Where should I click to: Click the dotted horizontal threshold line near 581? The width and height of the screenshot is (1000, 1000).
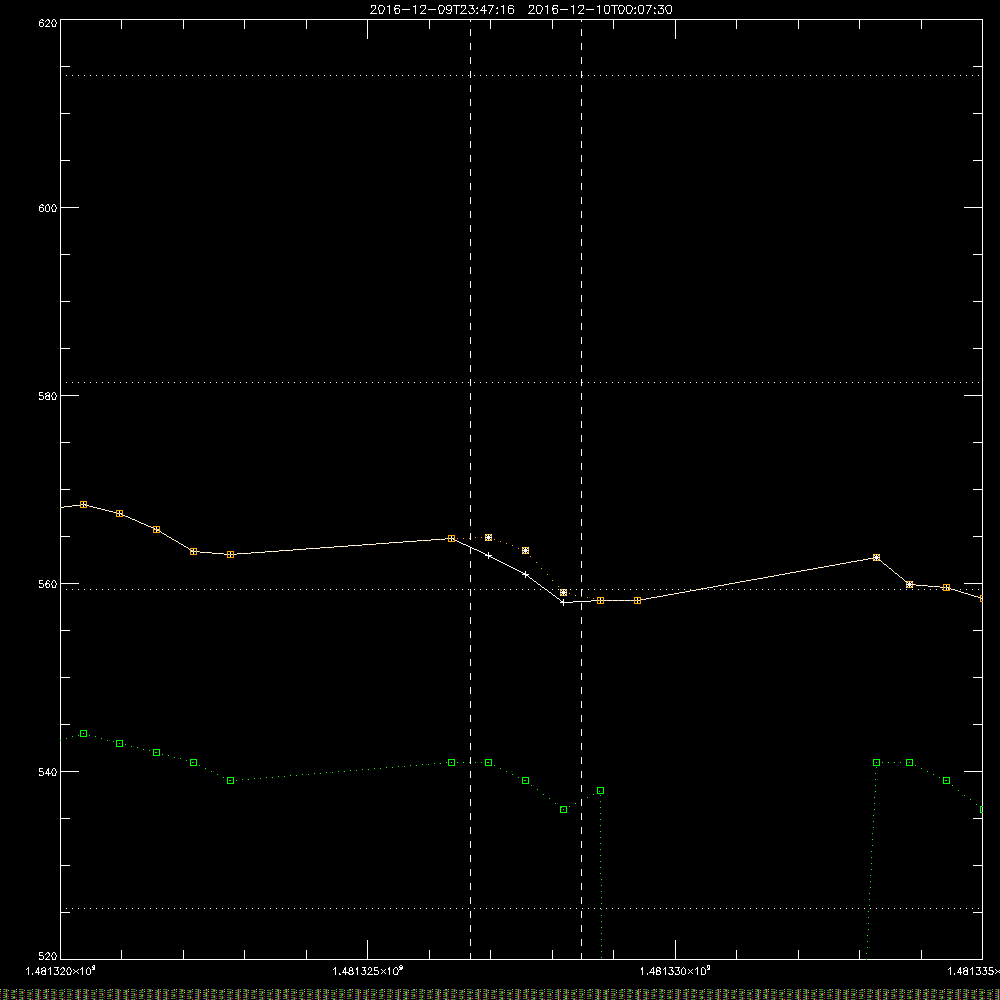pos(521,383)
